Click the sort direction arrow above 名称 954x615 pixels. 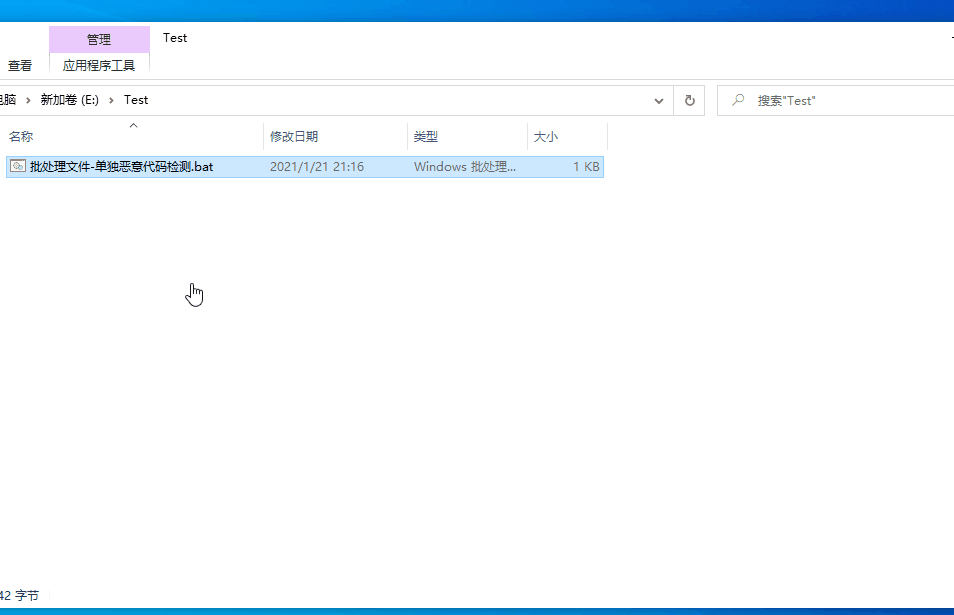click(x=133, y=125)
